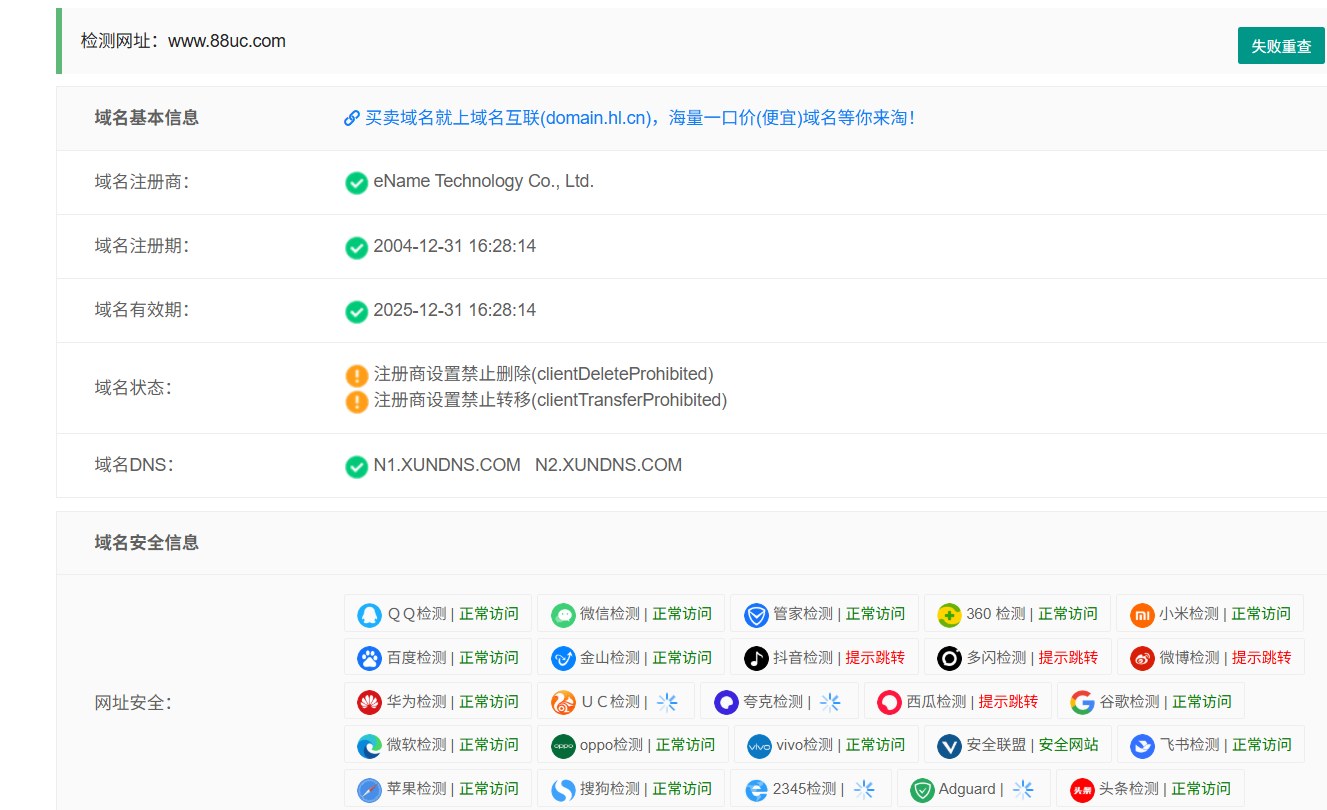Click the N1.XUNDNS.COM DNS text

click(x=447, y=464)
